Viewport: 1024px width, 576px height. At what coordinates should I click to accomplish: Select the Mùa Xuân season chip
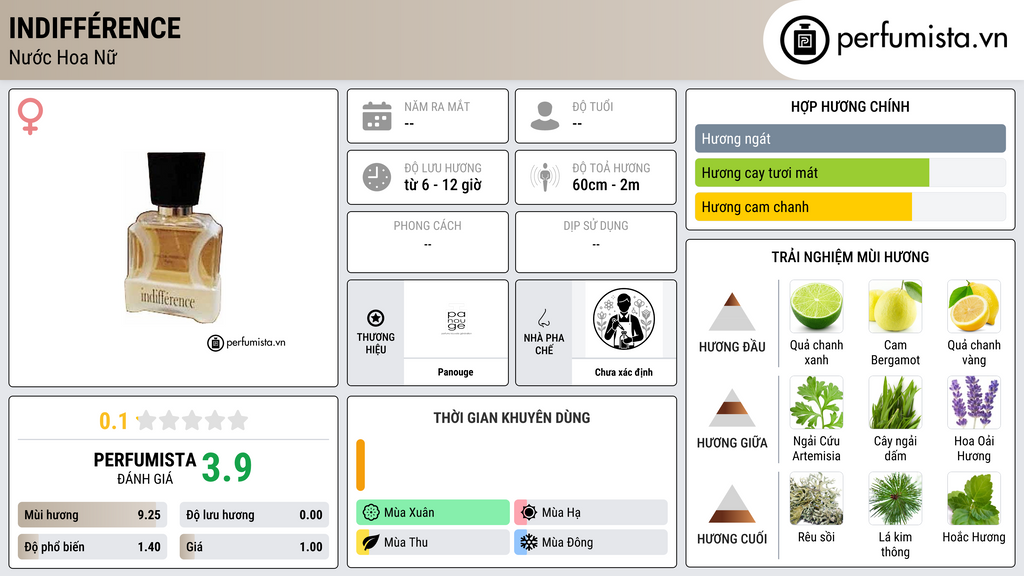tap(432, 513)
